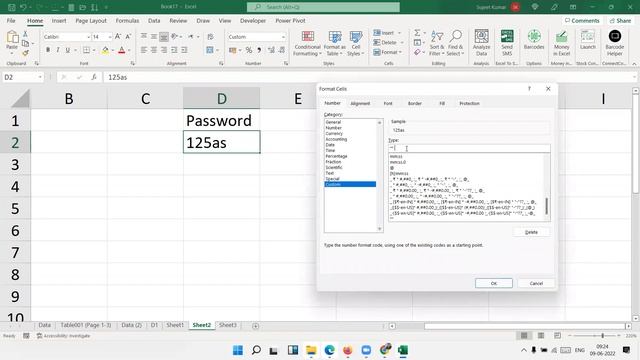Image resolution: width=640 pixels, height=360 pixels.
Task: Open Find & Select menu
Action: [x=455, y=43]
